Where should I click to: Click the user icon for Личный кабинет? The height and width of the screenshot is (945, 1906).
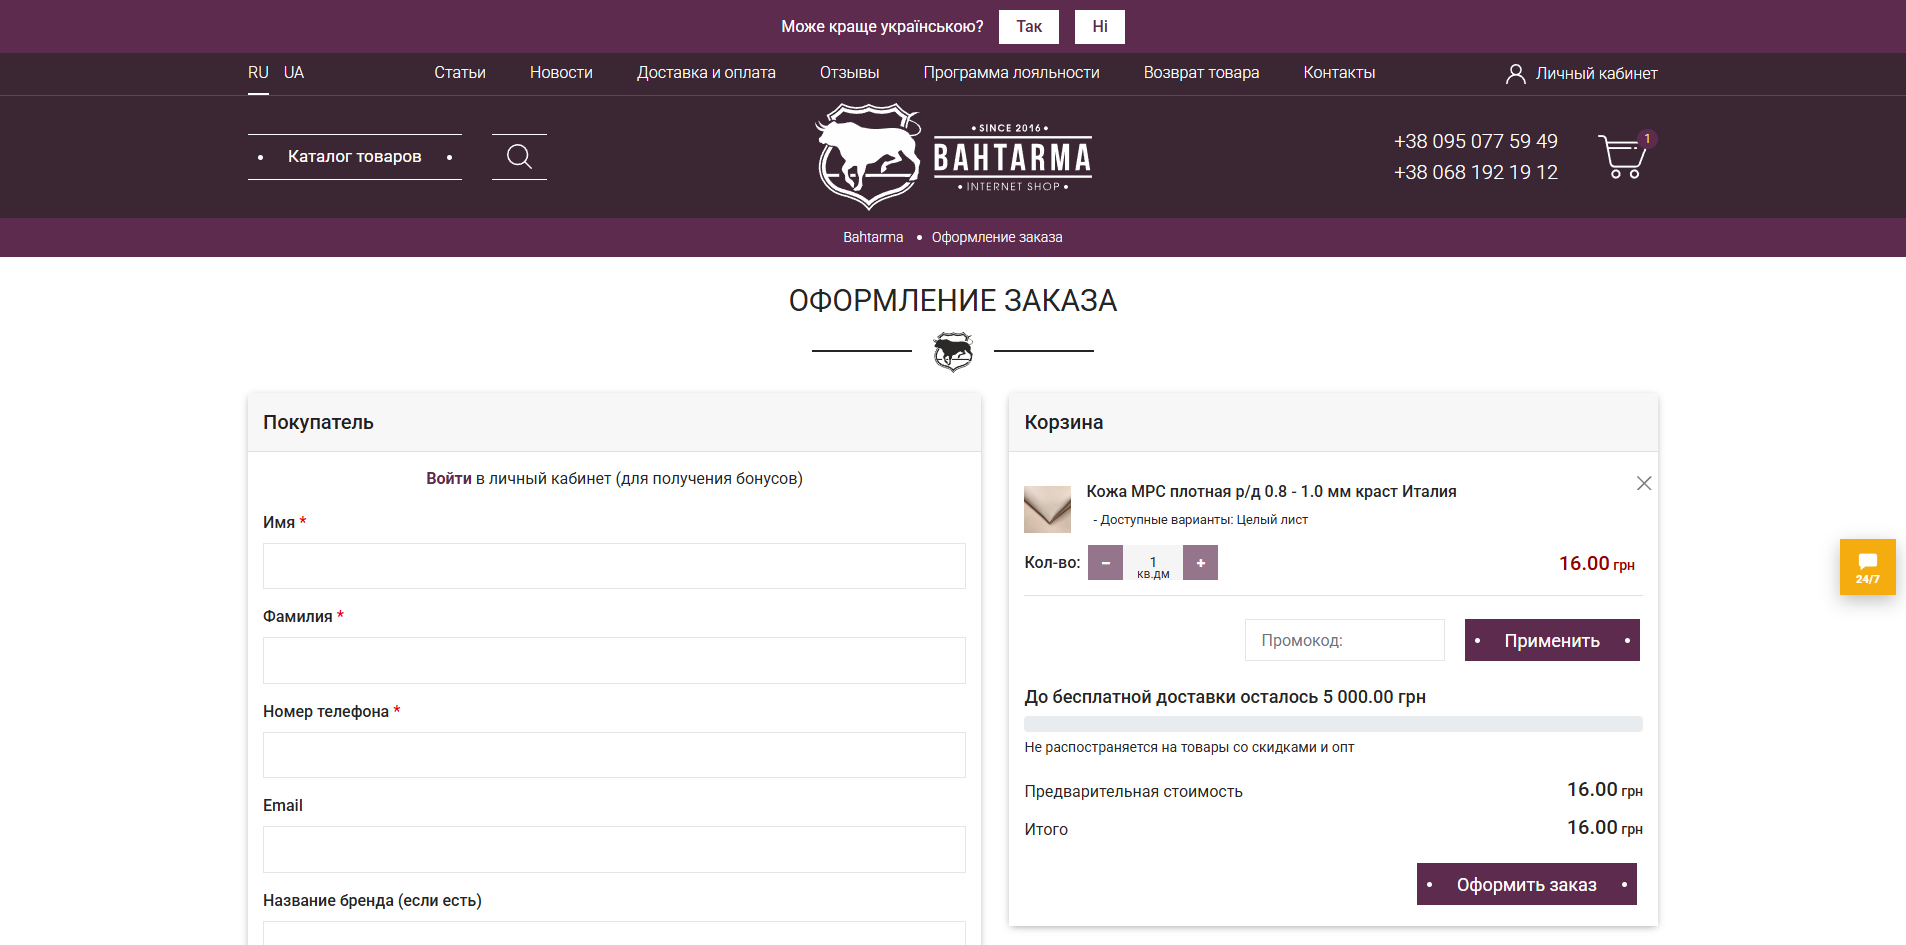[x=1515, y=73]
